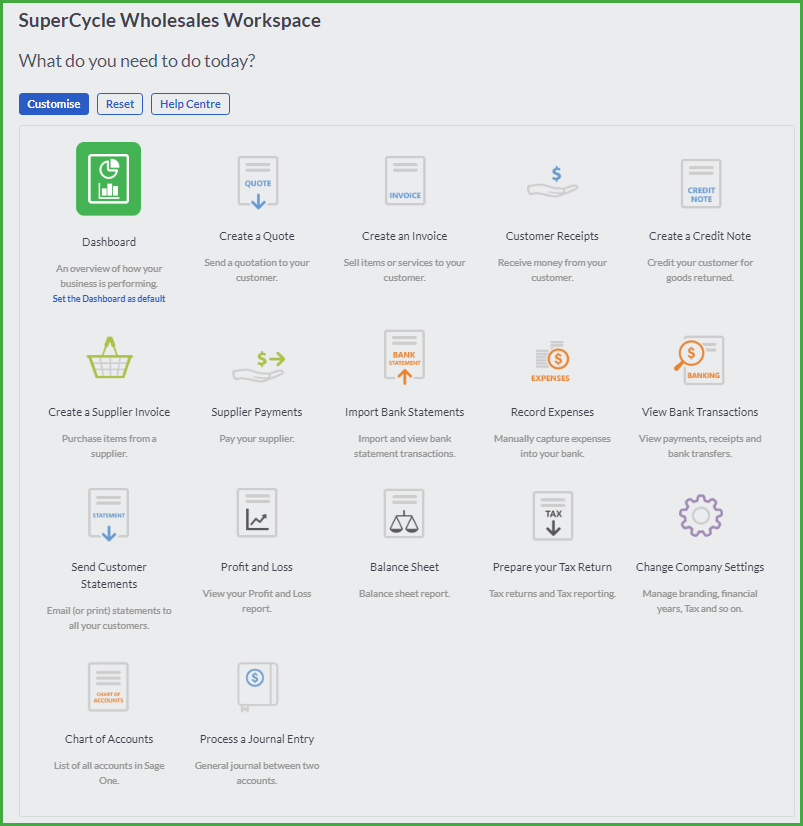Select the Supplier Payments hand icon
The width and height of the screenshot is (803, 826).
(x=258, y=366)
